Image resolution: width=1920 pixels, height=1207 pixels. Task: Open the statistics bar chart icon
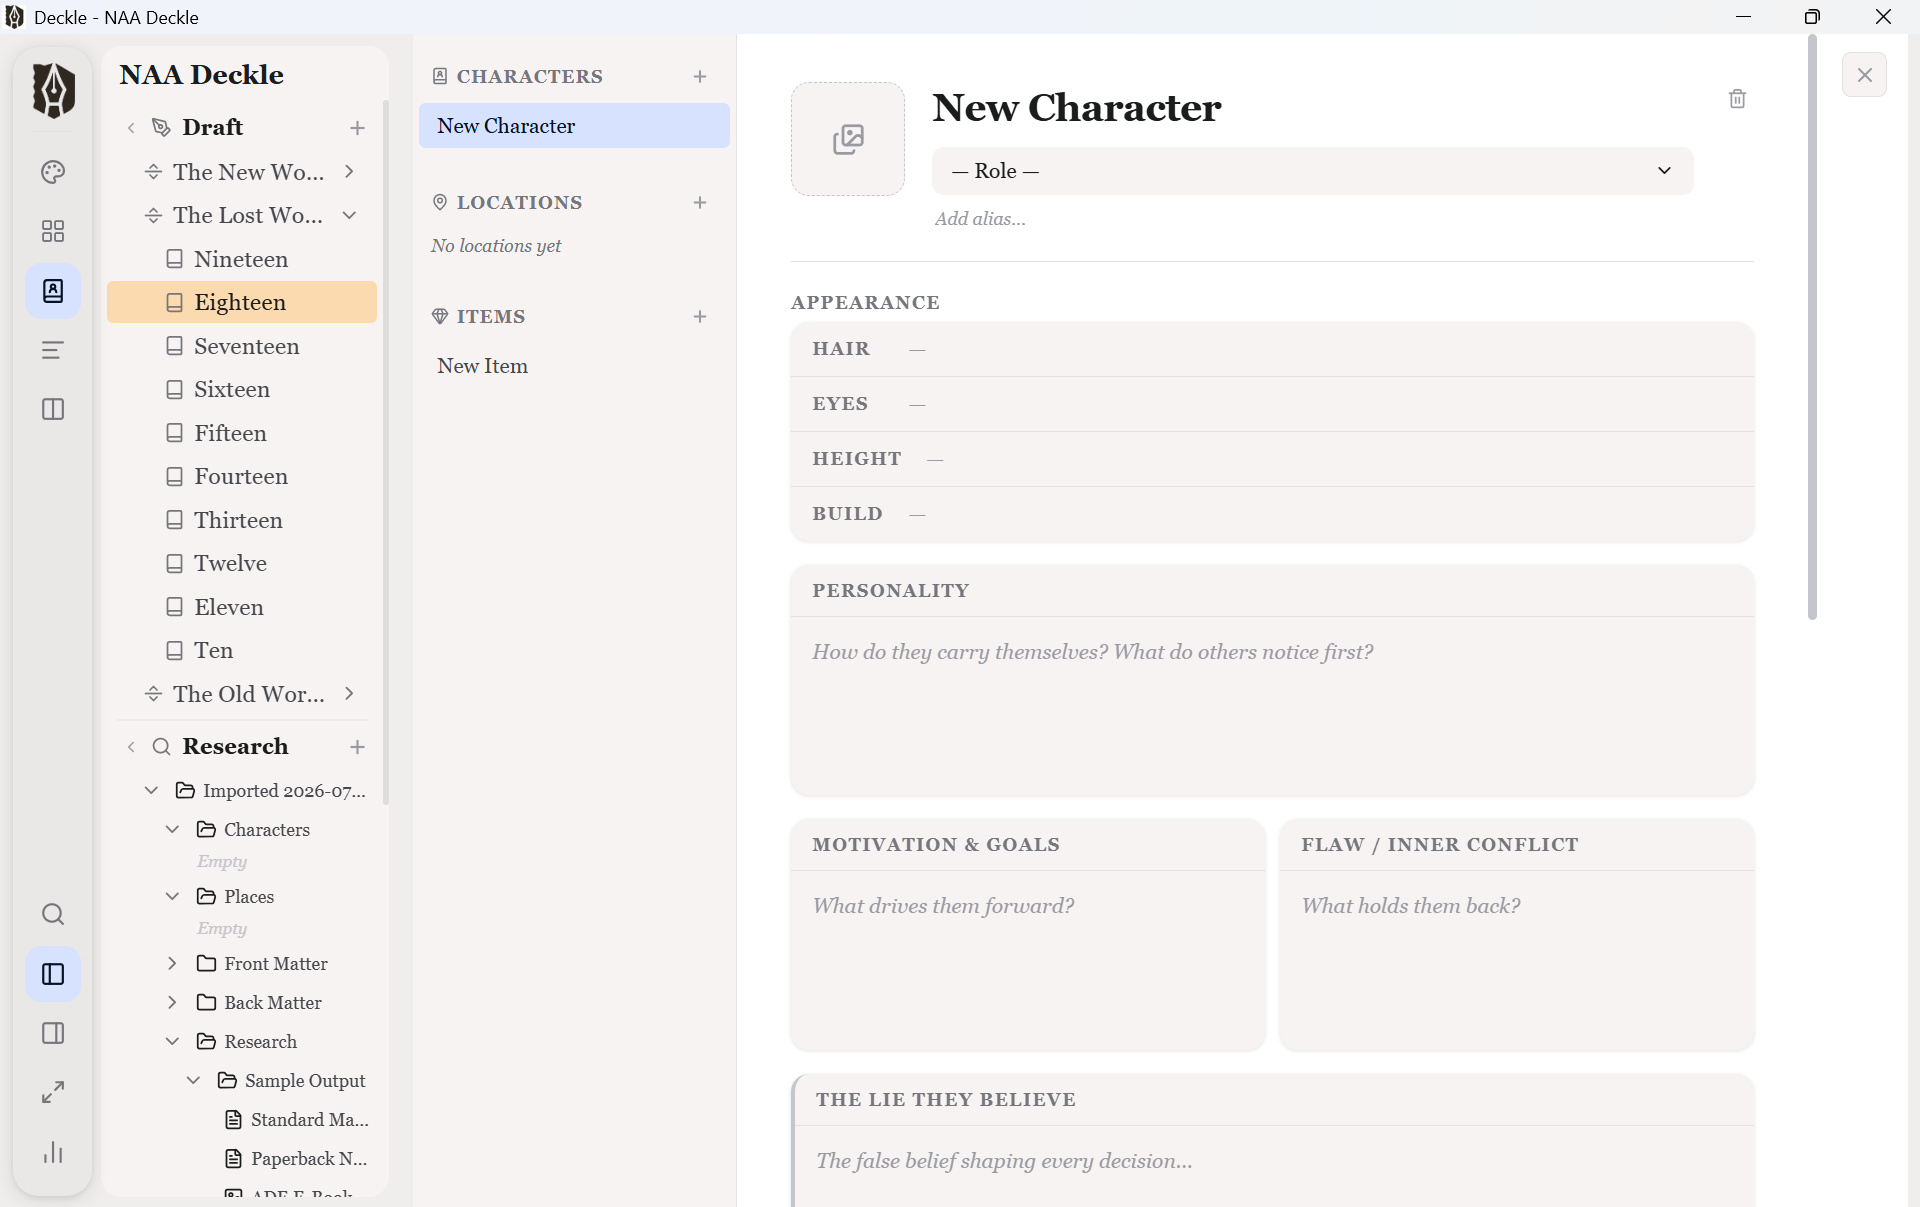53,1152
